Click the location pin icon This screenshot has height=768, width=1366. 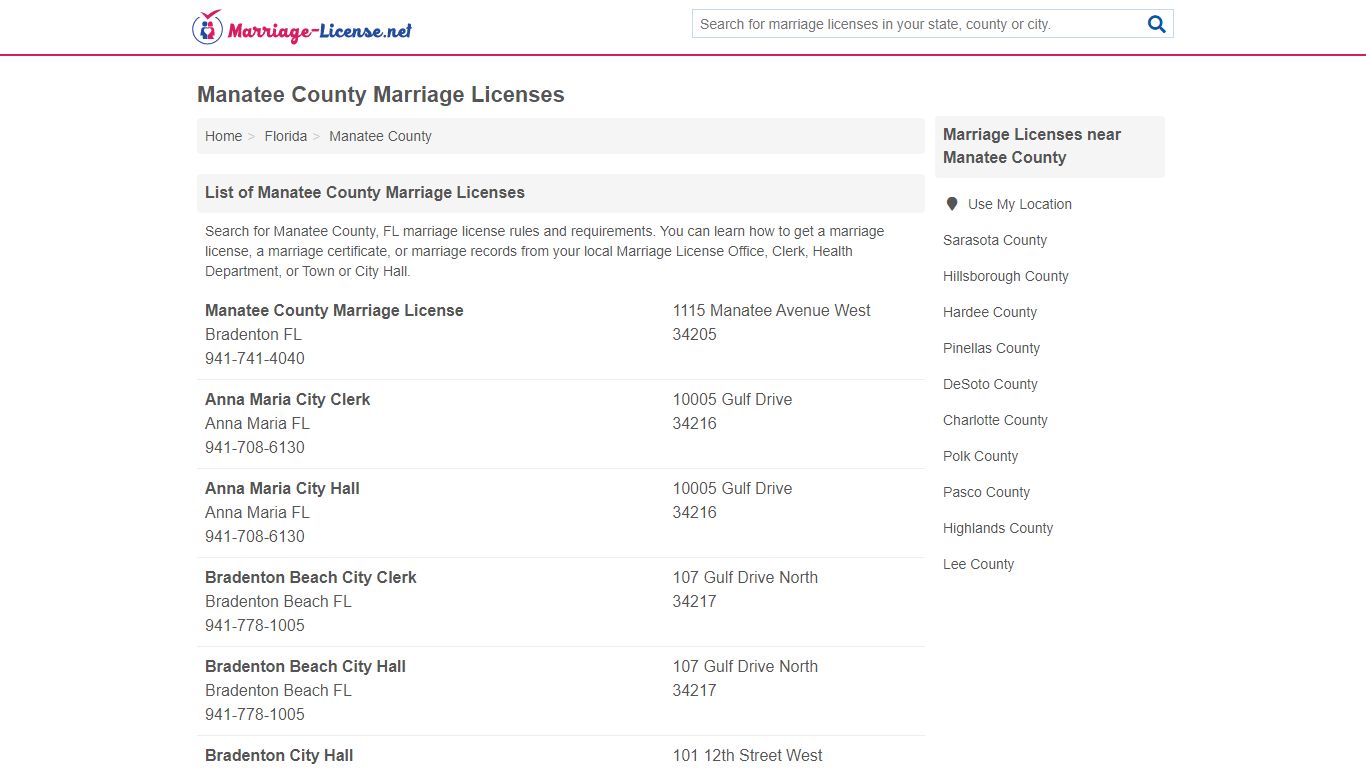click(952, 204)
